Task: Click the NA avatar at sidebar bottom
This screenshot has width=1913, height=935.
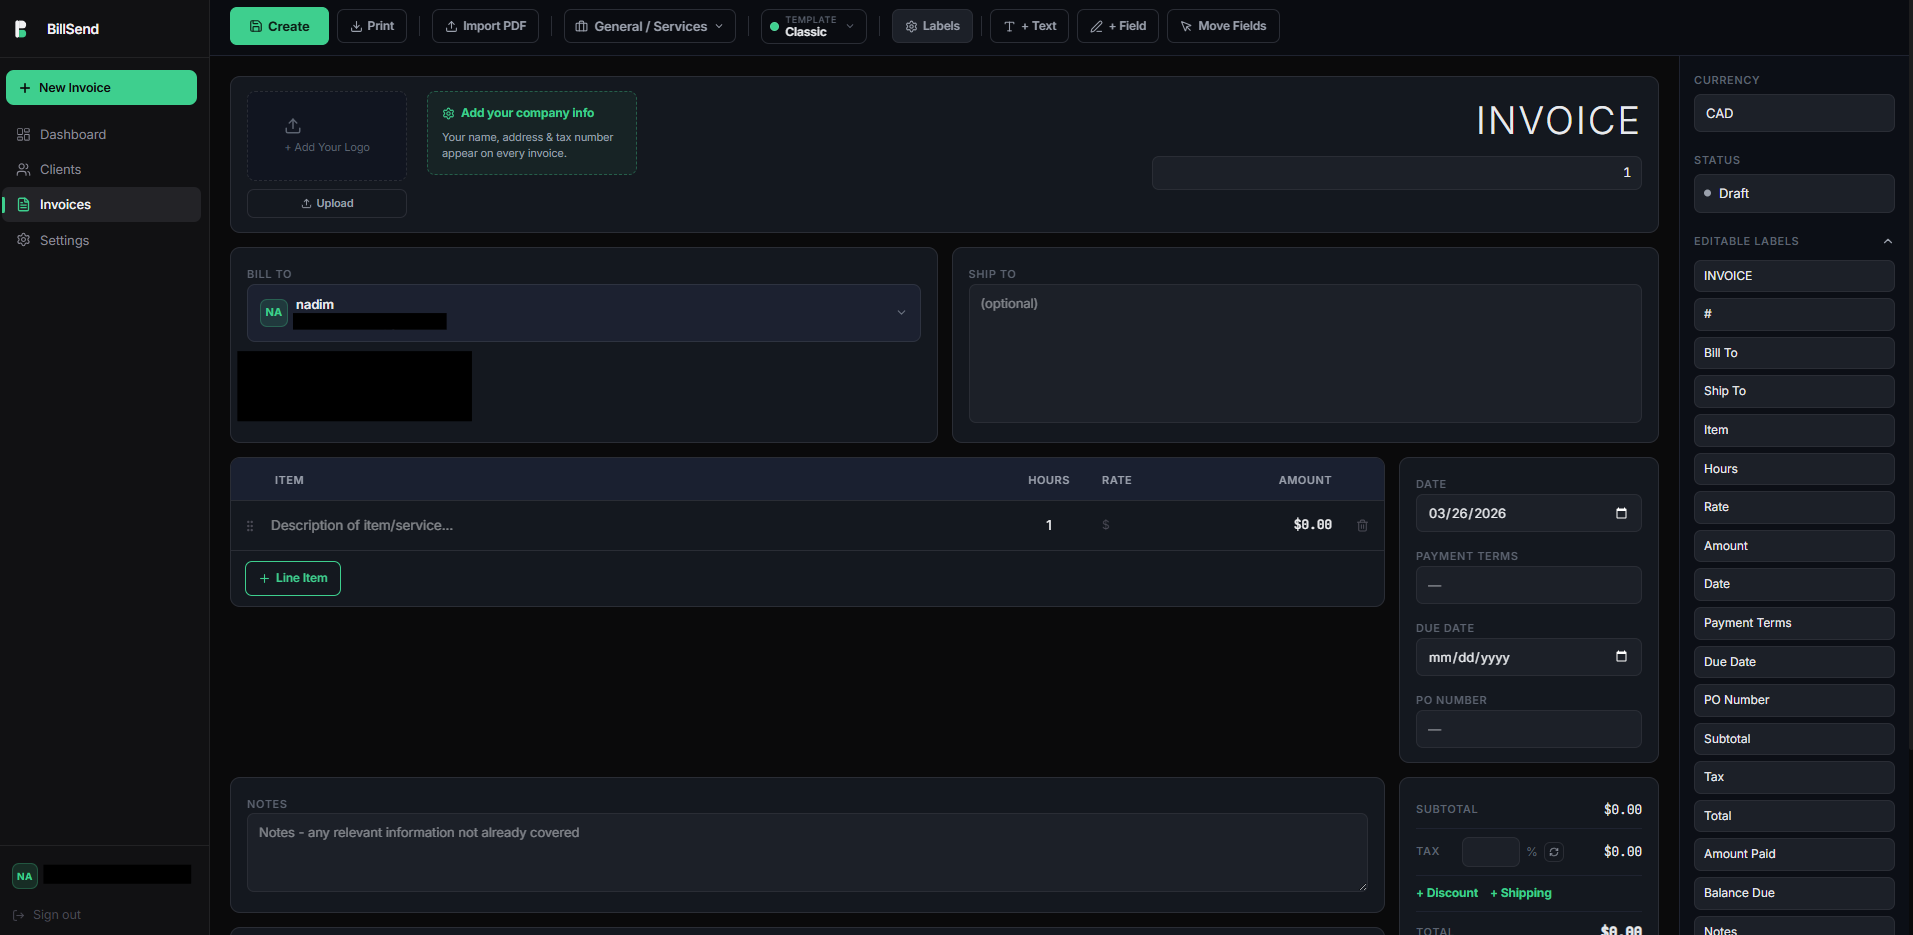Action: (25, 876)
